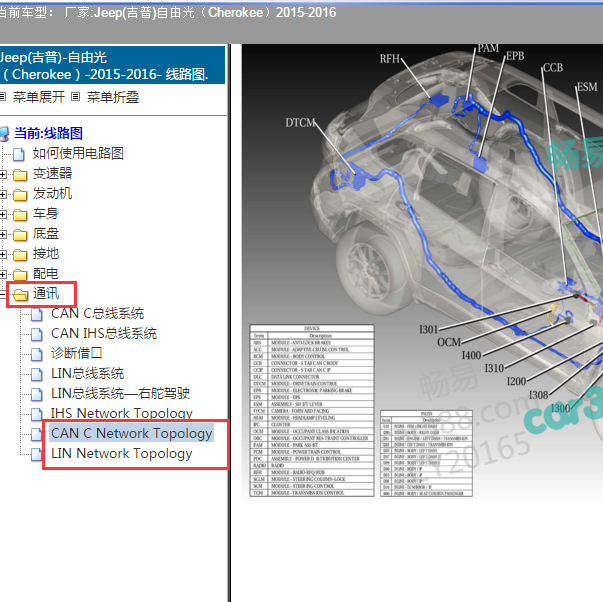Click the 接地 folder icon
The height and width of the screenshot is (602, 603).
[x=20, y=255]
